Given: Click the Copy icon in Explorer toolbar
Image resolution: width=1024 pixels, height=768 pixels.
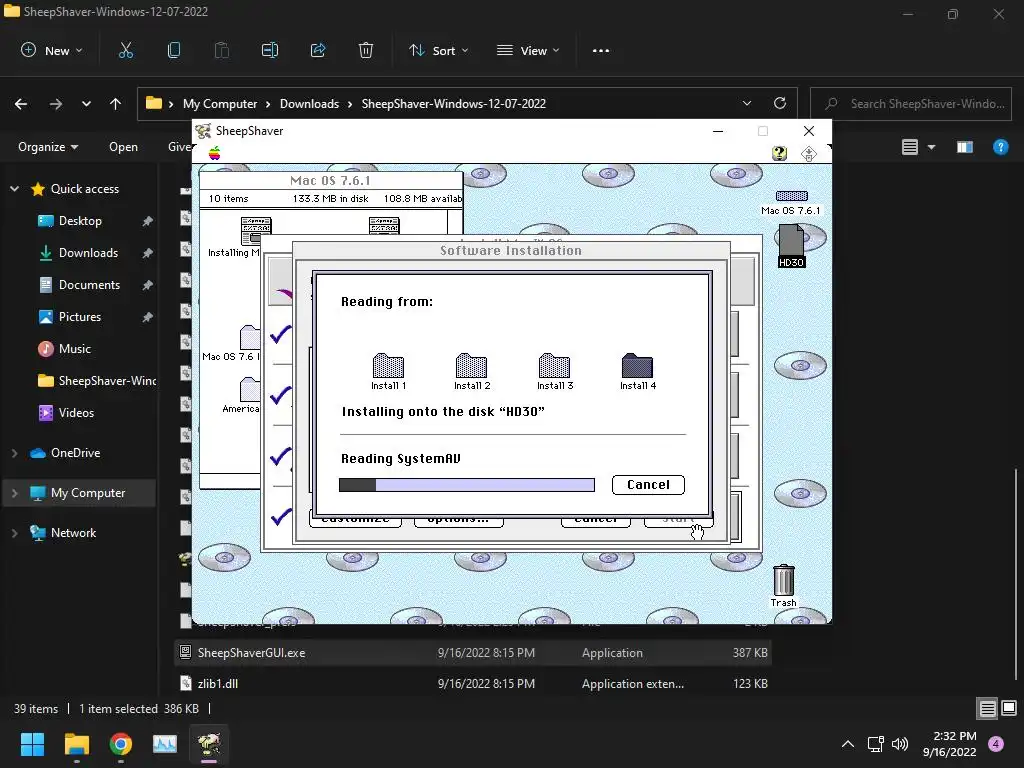Looking at the screenshot, I should coord(174,50).
